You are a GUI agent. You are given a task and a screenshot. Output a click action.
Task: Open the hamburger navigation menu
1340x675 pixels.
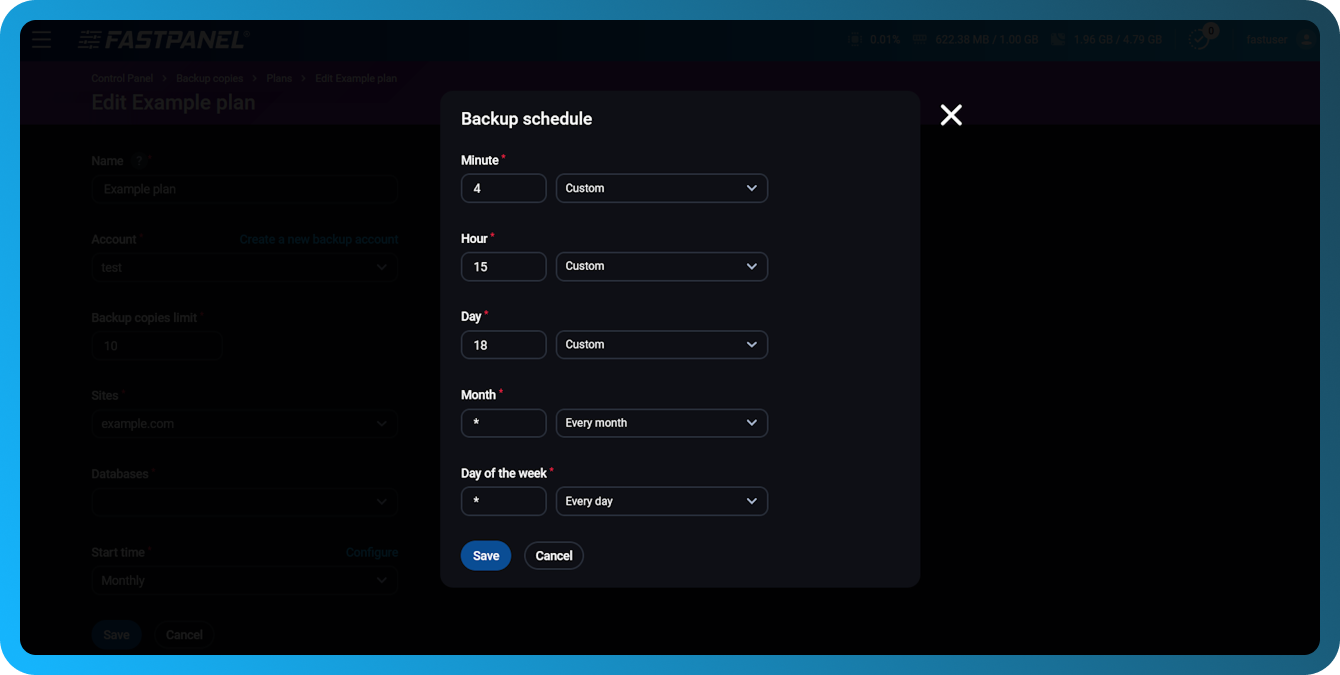41,39
